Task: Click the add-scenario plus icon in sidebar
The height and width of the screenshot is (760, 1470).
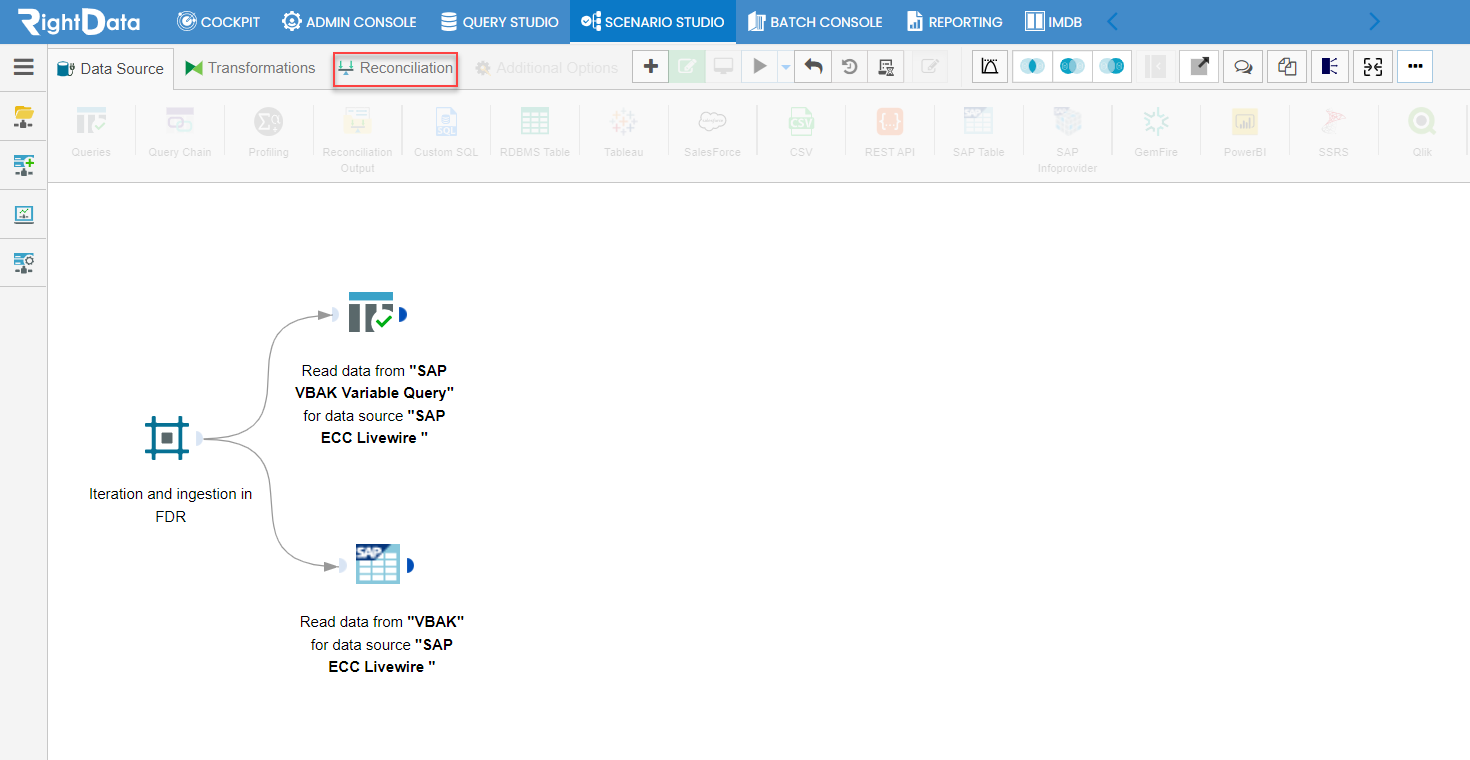Action: (x=24, y=165)
